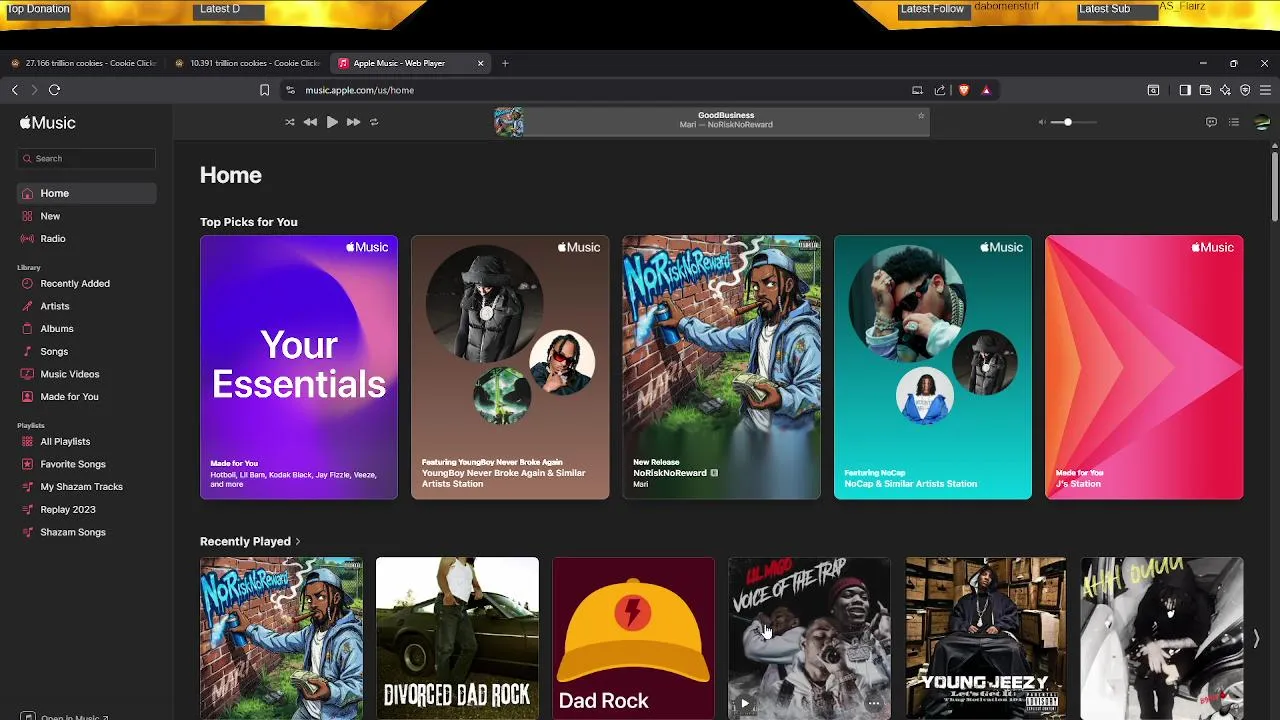Toggle repeat mode in the player bar
The height and width of the screenshot is (720, 1280).
[374, 122]
